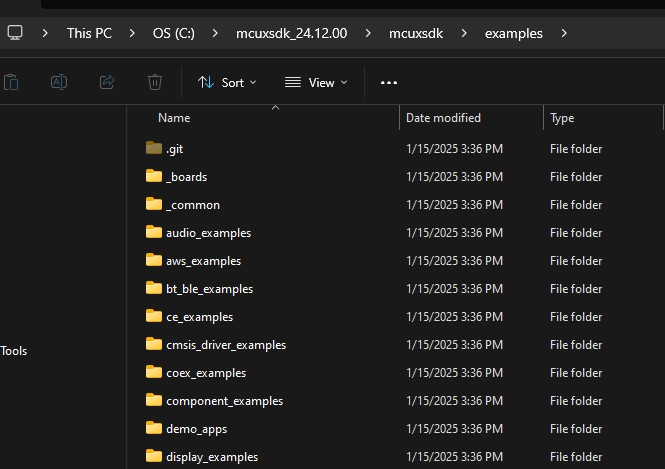Select the display_examples folder name
Screen dimensions: 665x469
point(212,457)
